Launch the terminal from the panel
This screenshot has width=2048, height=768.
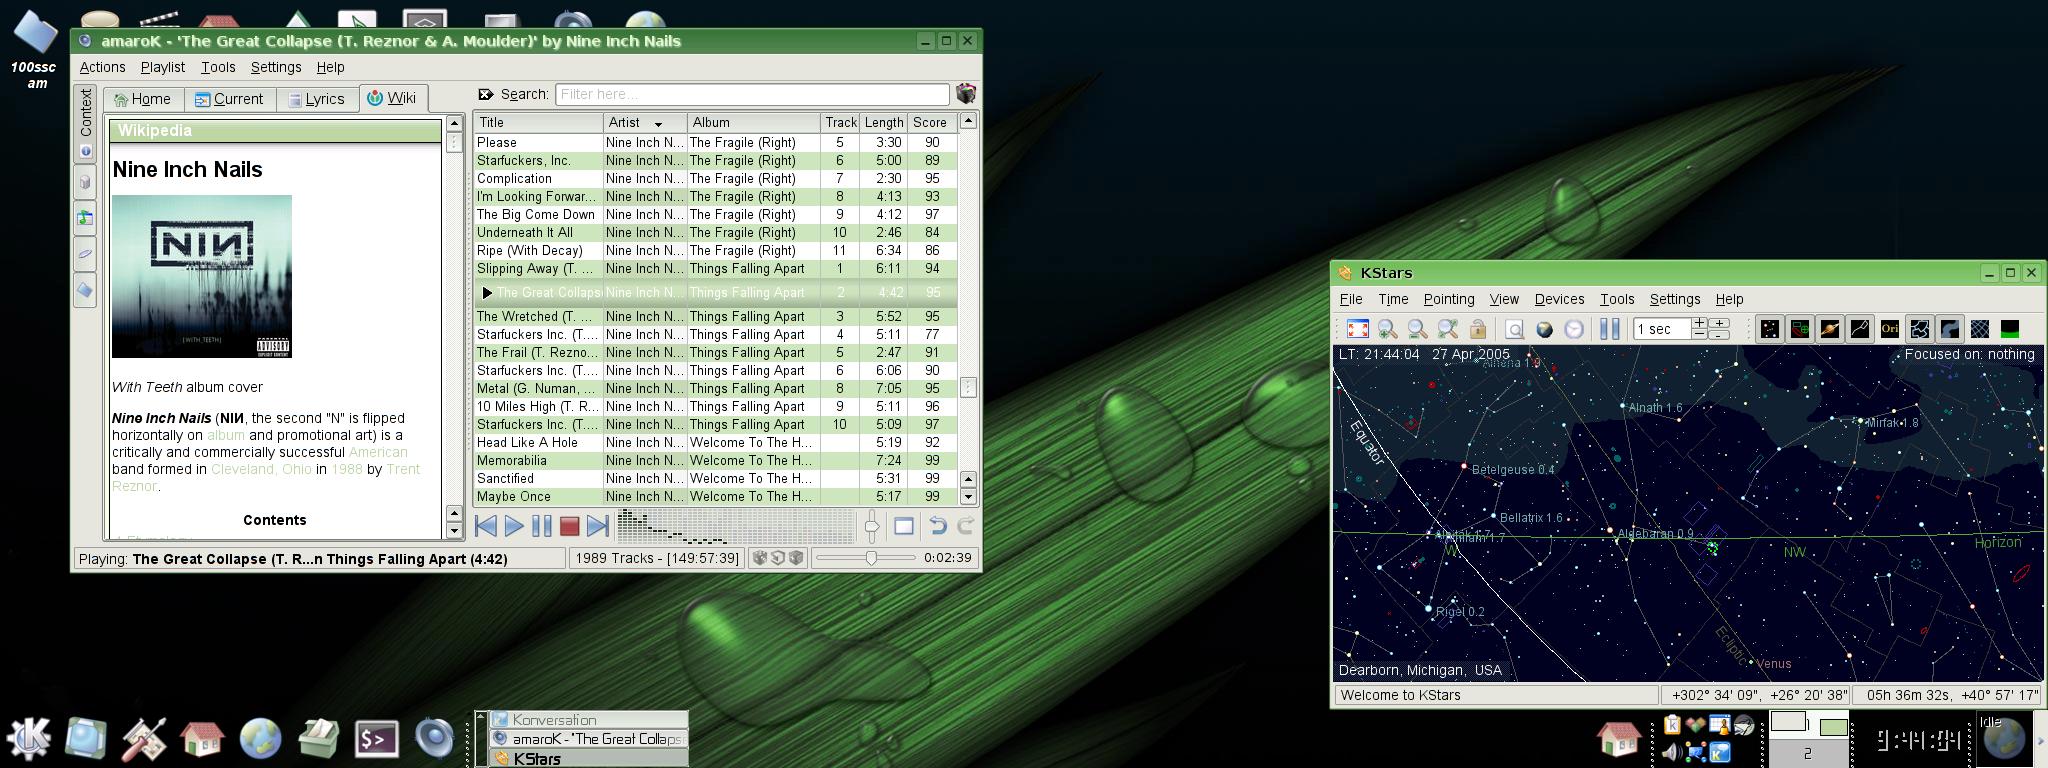377,739
